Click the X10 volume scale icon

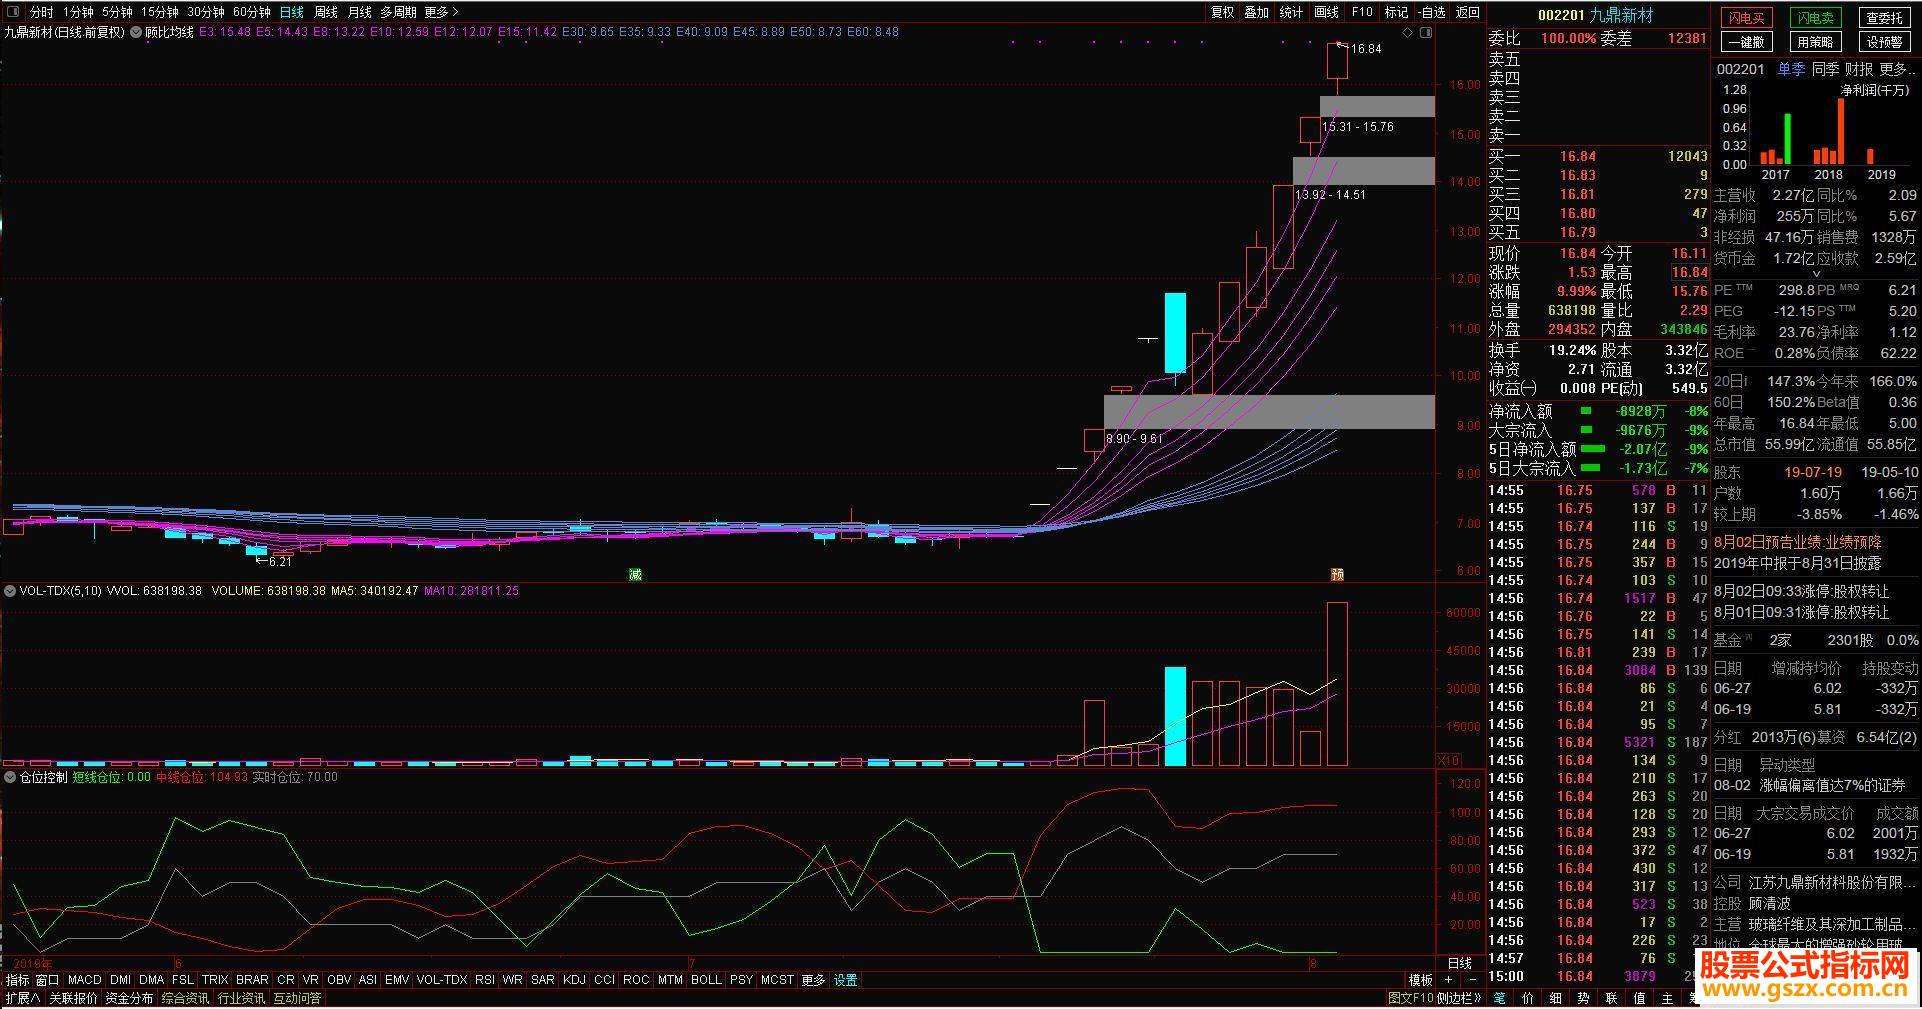(1447, 760)
